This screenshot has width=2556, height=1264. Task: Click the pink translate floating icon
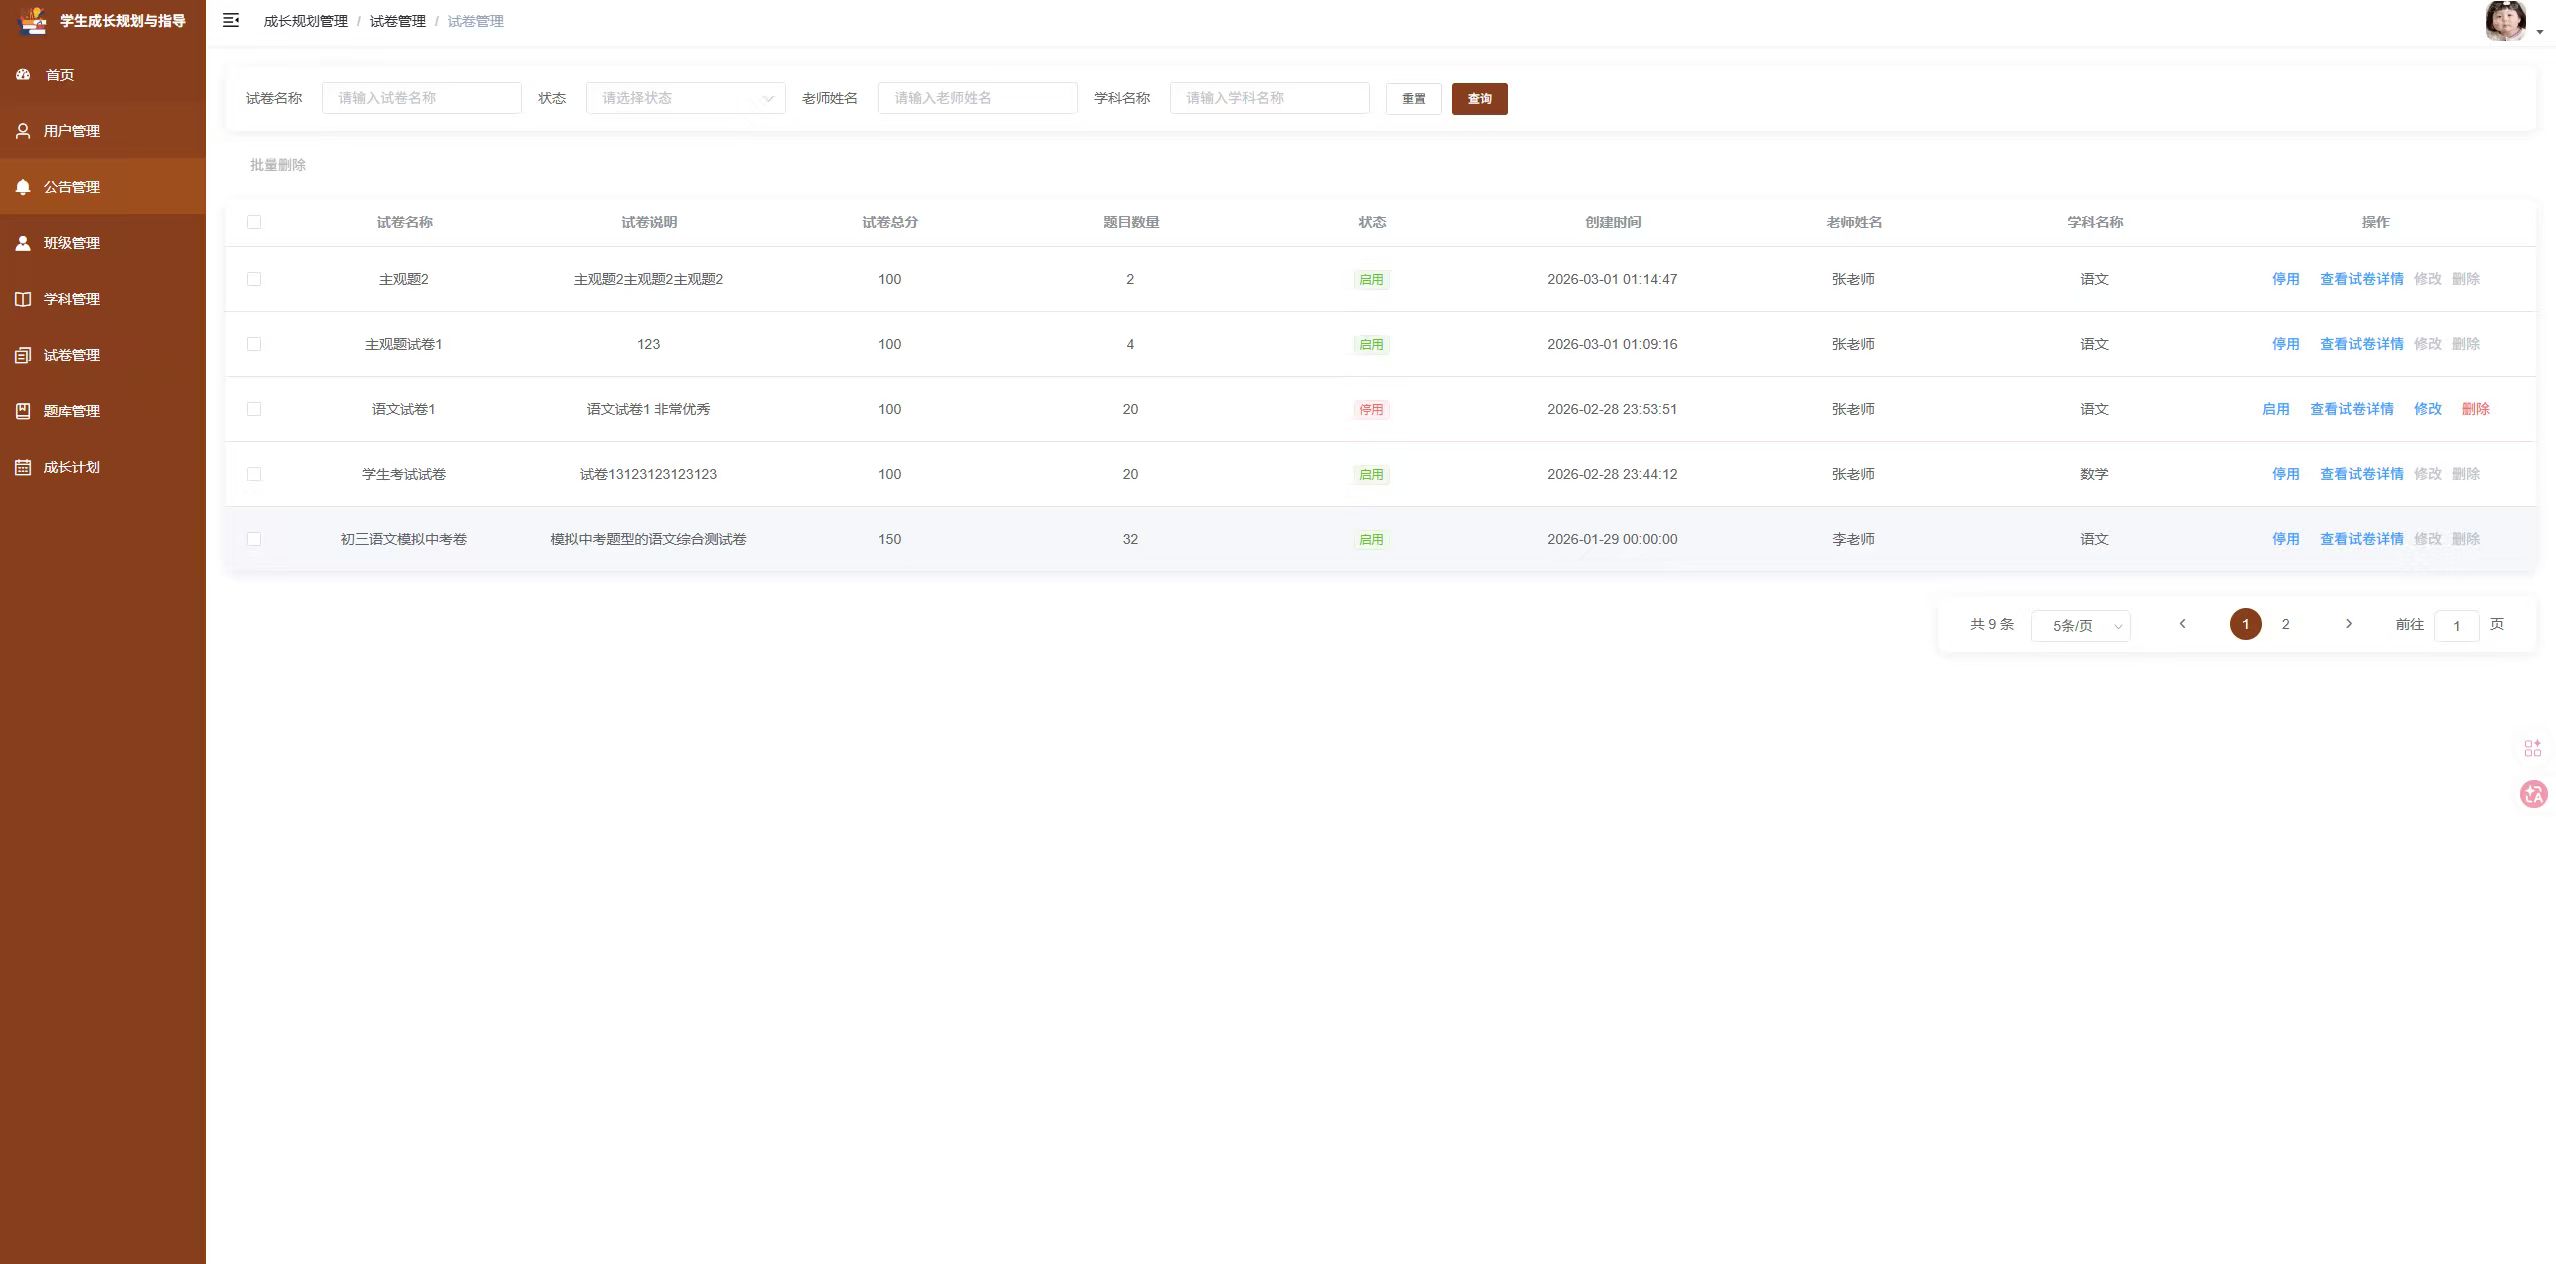click(2533, 795)
